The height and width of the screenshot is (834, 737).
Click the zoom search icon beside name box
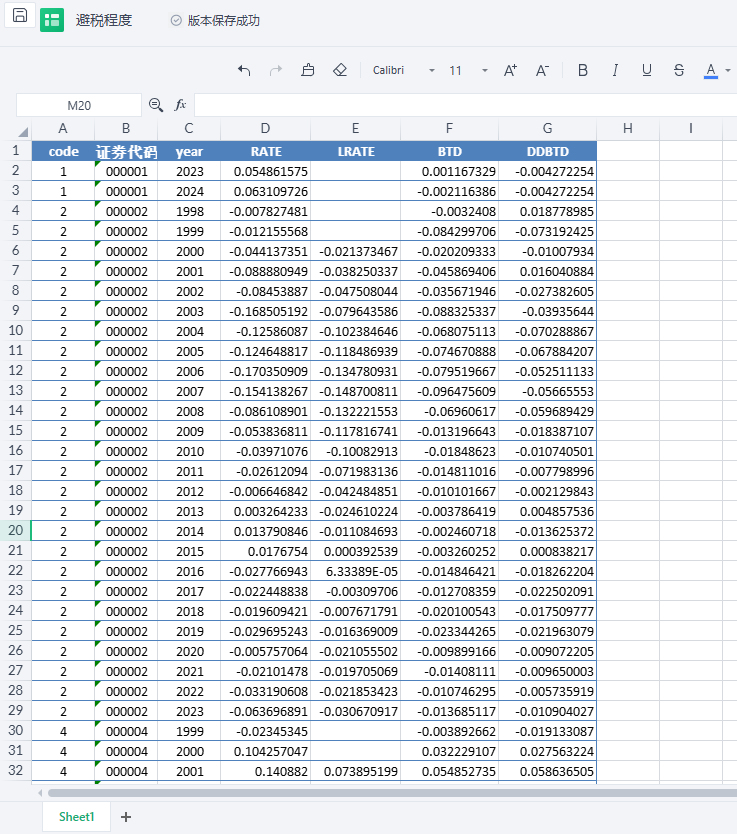click(156, 105)
